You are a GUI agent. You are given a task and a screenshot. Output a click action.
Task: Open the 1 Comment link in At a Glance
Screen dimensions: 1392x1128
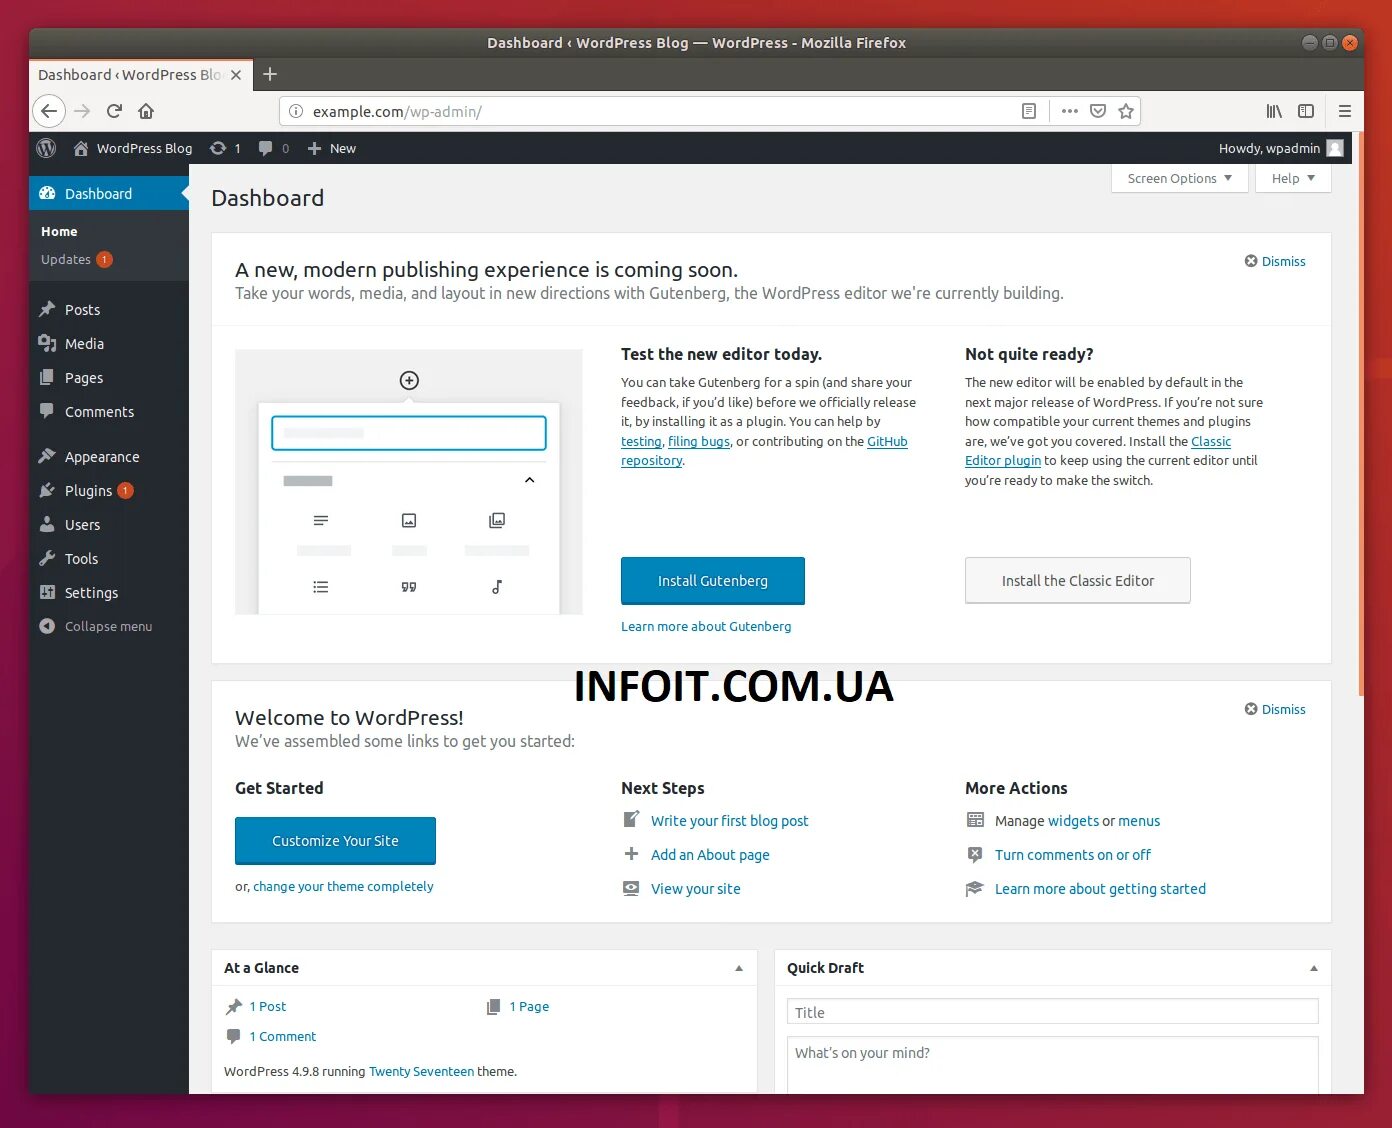pyautogui.click(x=283, y=1036)
